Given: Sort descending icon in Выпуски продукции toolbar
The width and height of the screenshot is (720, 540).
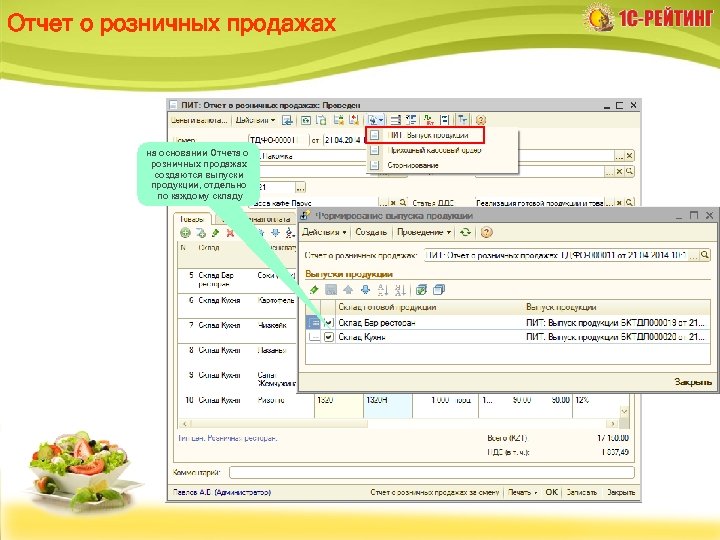Looking at the screenshot, I should click(400, 290).
